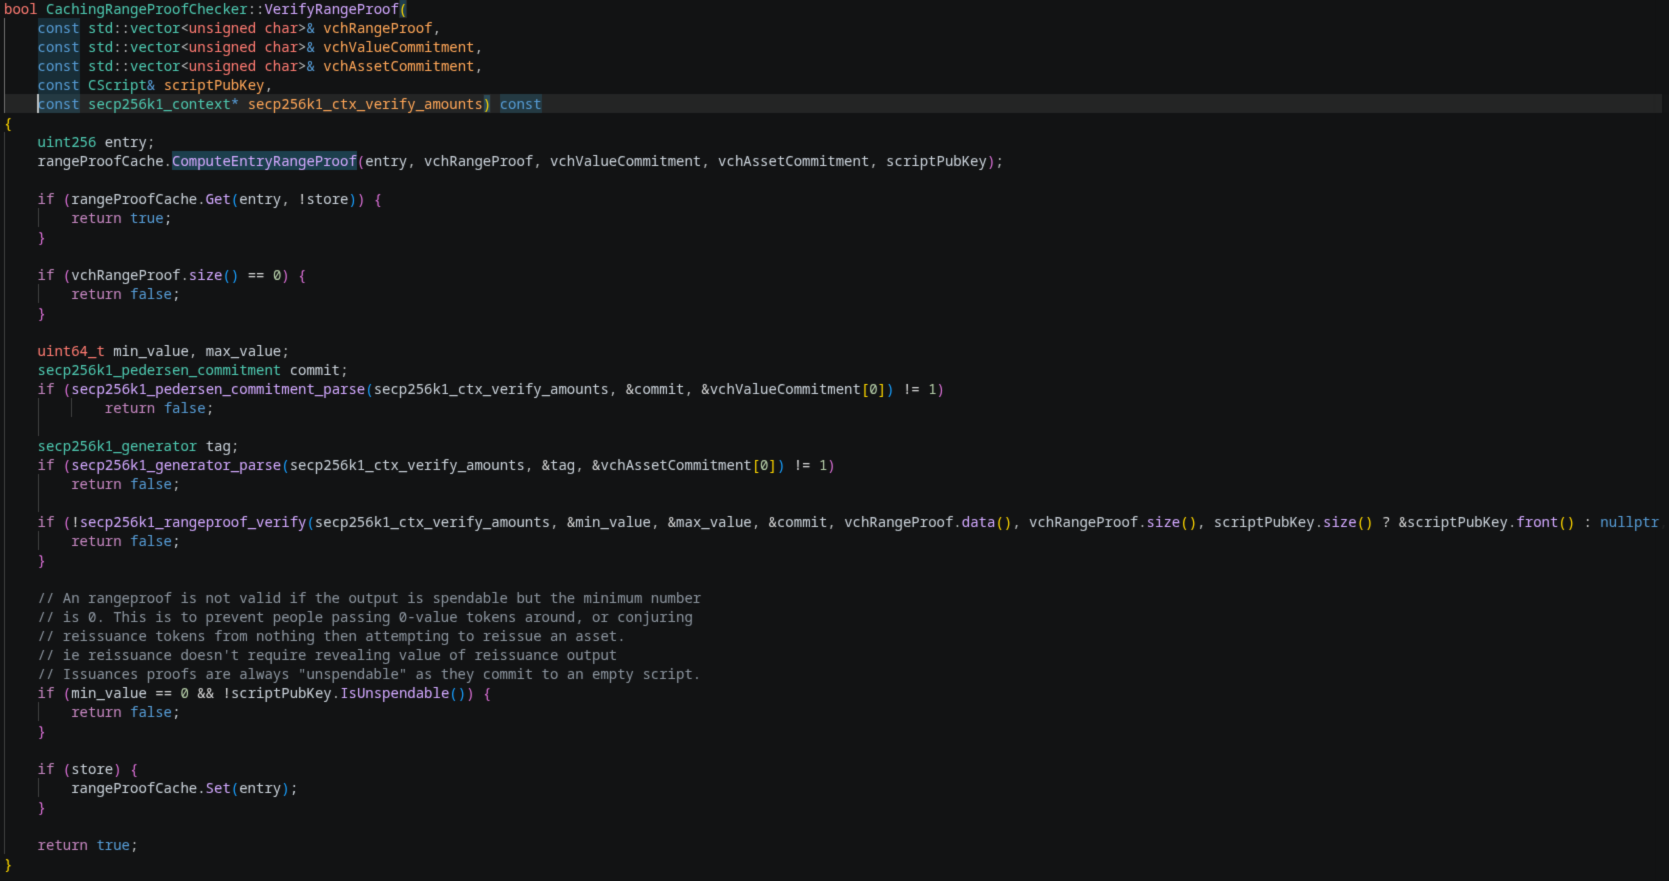This screenshot has height=881, width=1669.
Task: Click the const qualifier after the closing parenthesis
Action: pyautogui.click(x=520, y=104)
